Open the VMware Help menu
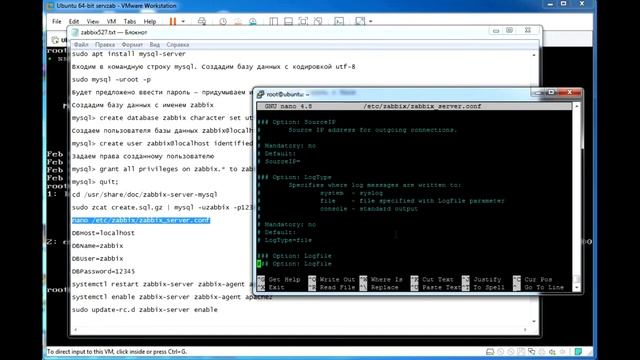Viewport: 640px width, 360px height. 150,21
